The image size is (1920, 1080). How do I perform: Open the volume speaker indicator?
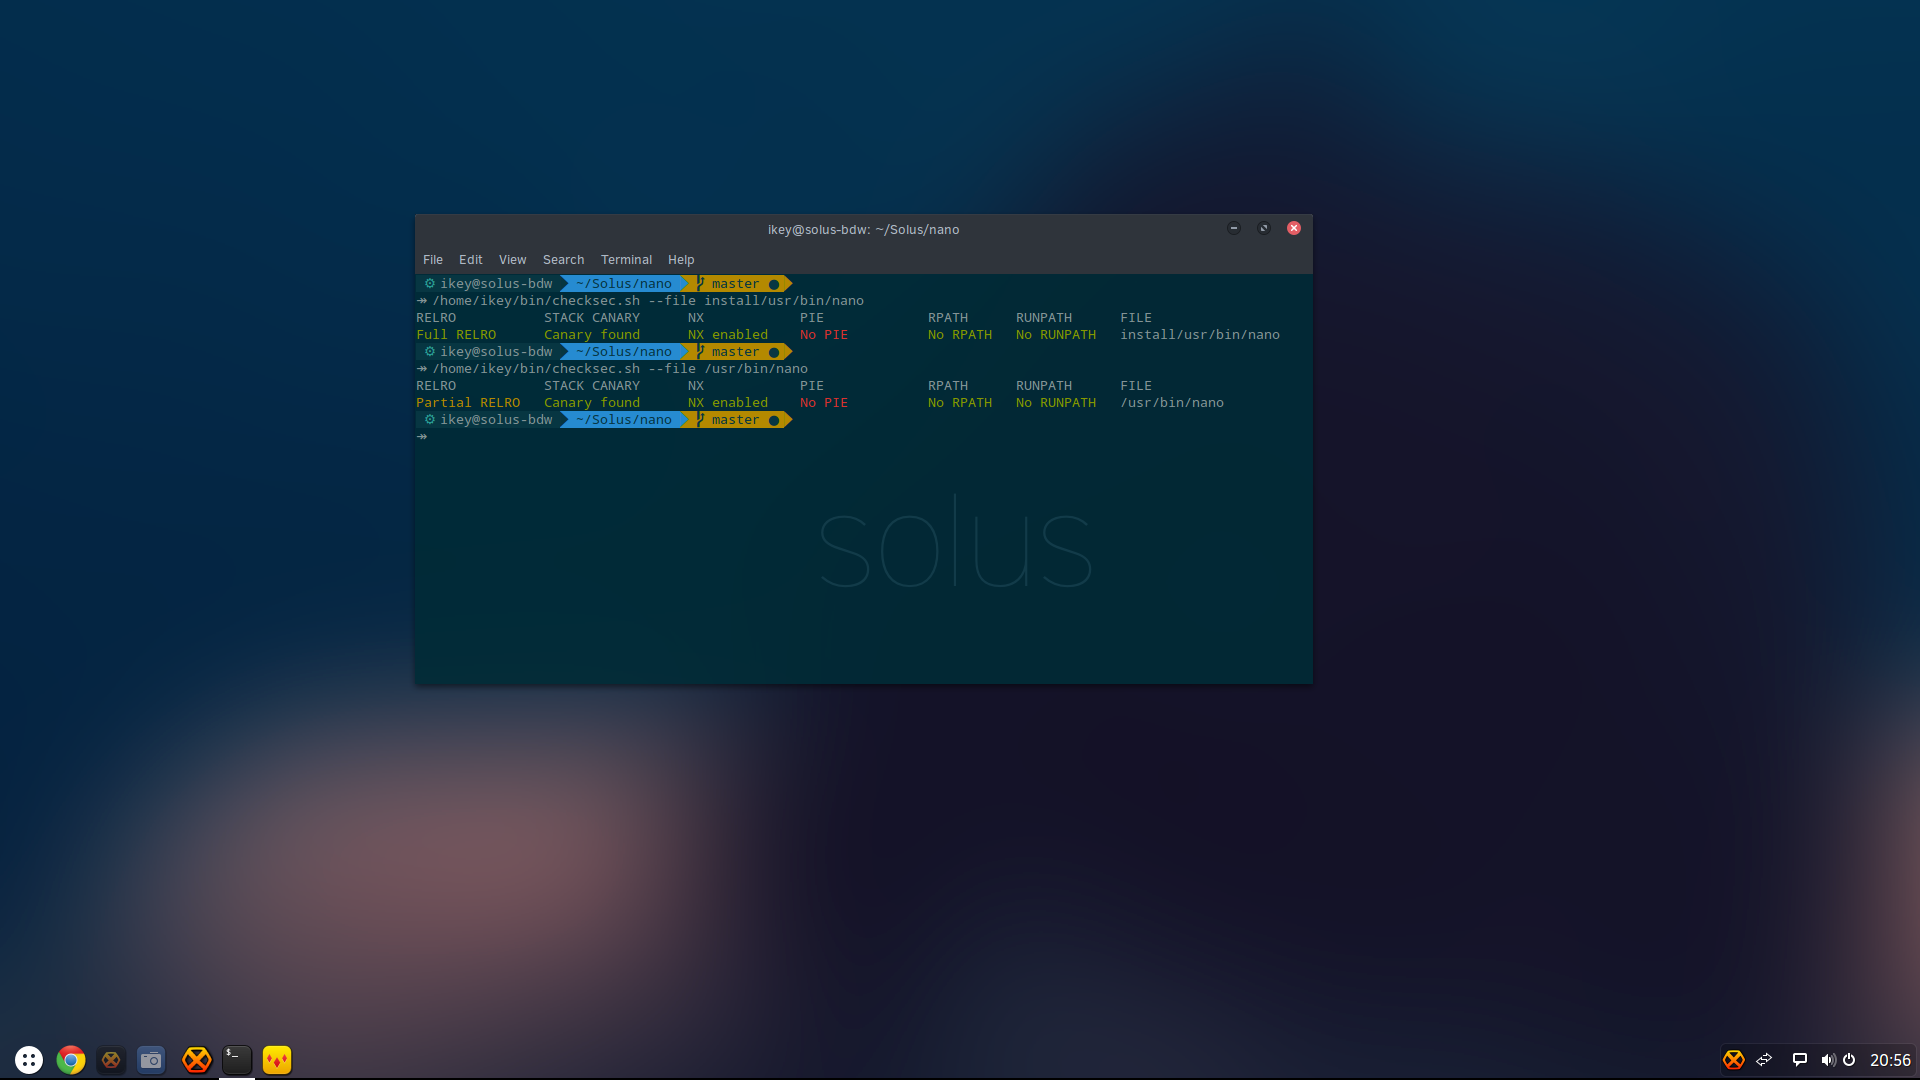pyautogui.click(x=1828, y=1060)
